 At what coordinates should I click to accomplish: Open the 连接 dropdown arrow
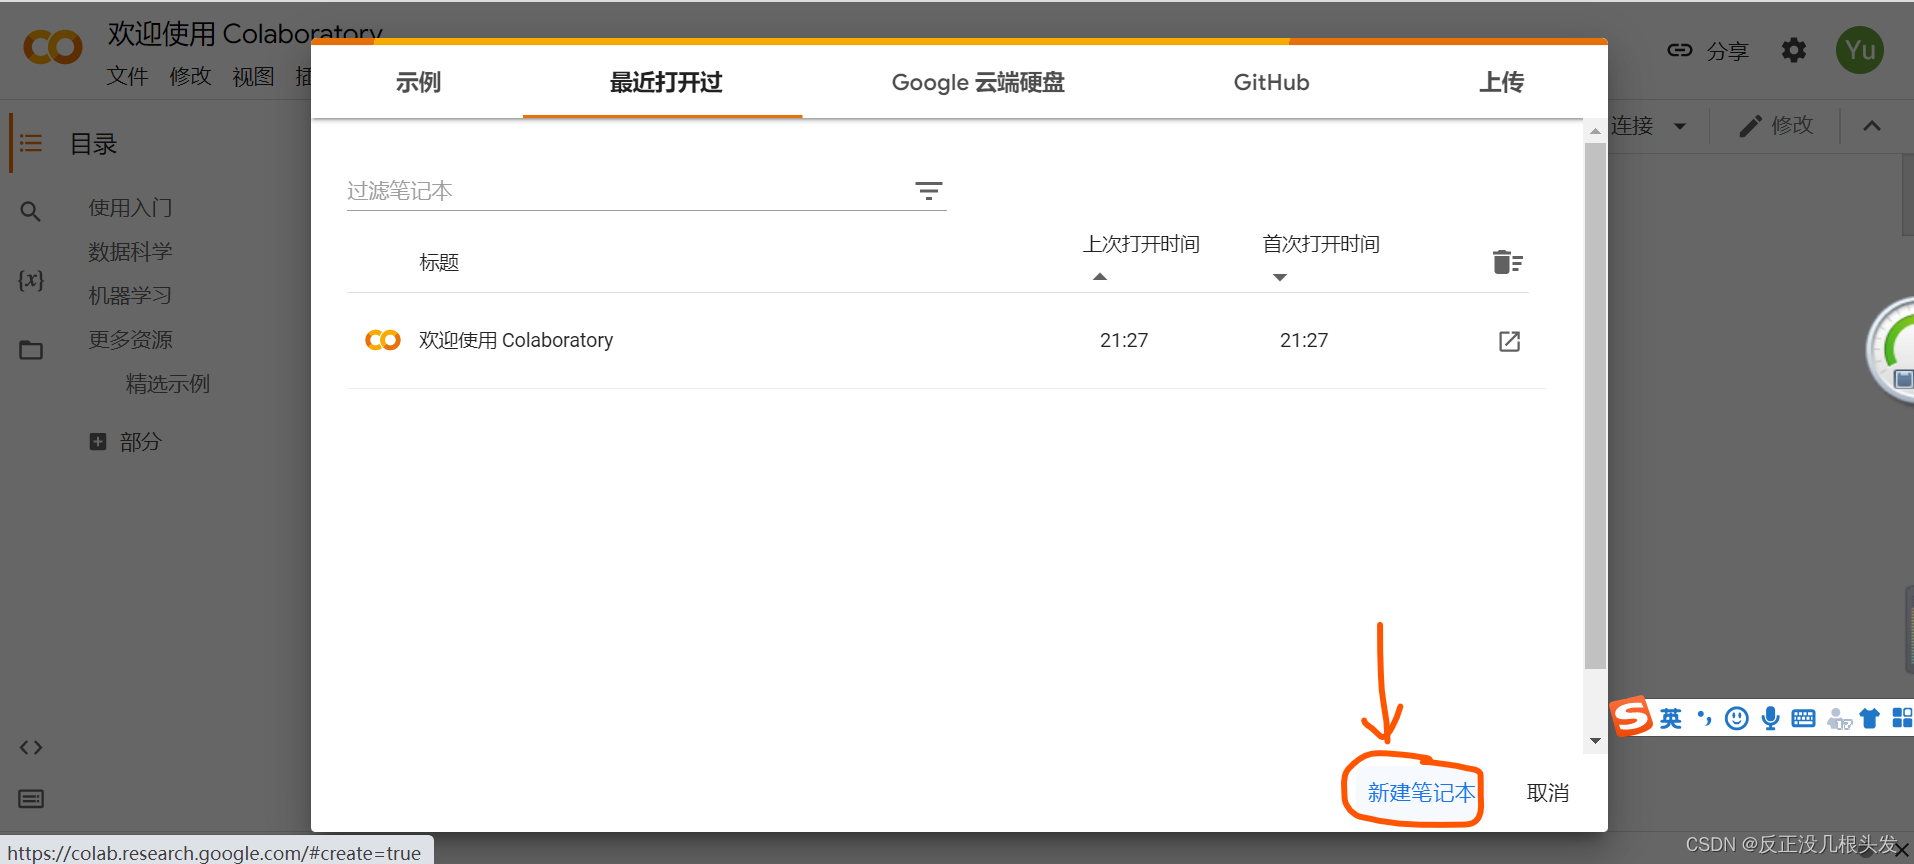tap(1680, 126)
